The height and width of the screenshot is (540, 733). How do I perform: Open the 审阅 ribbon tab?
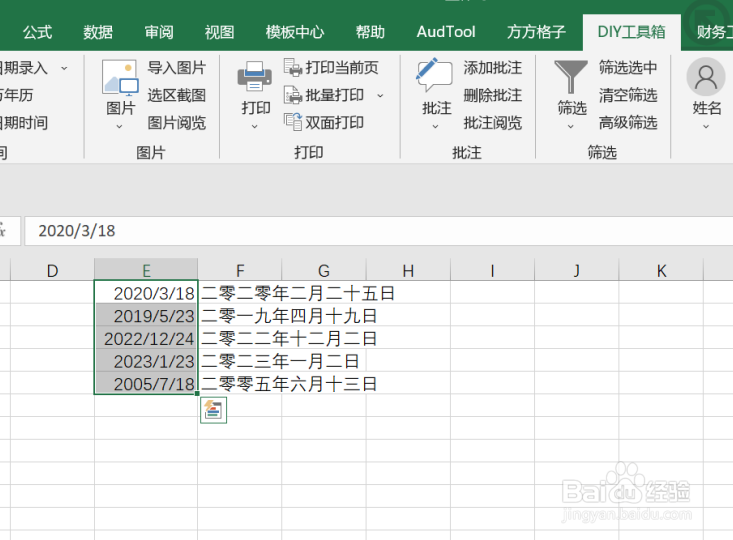tap(159, 32)
